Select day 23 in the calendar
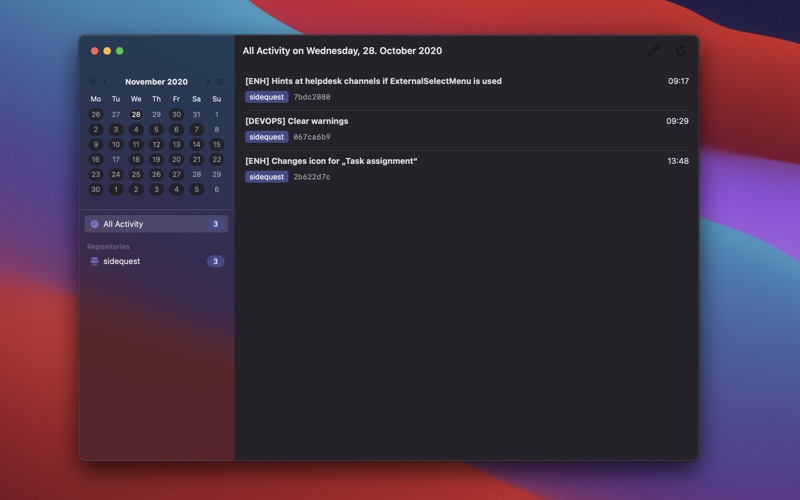Image resolution: width=800 pixels, height=500 pixels. (x=95, y=174)
